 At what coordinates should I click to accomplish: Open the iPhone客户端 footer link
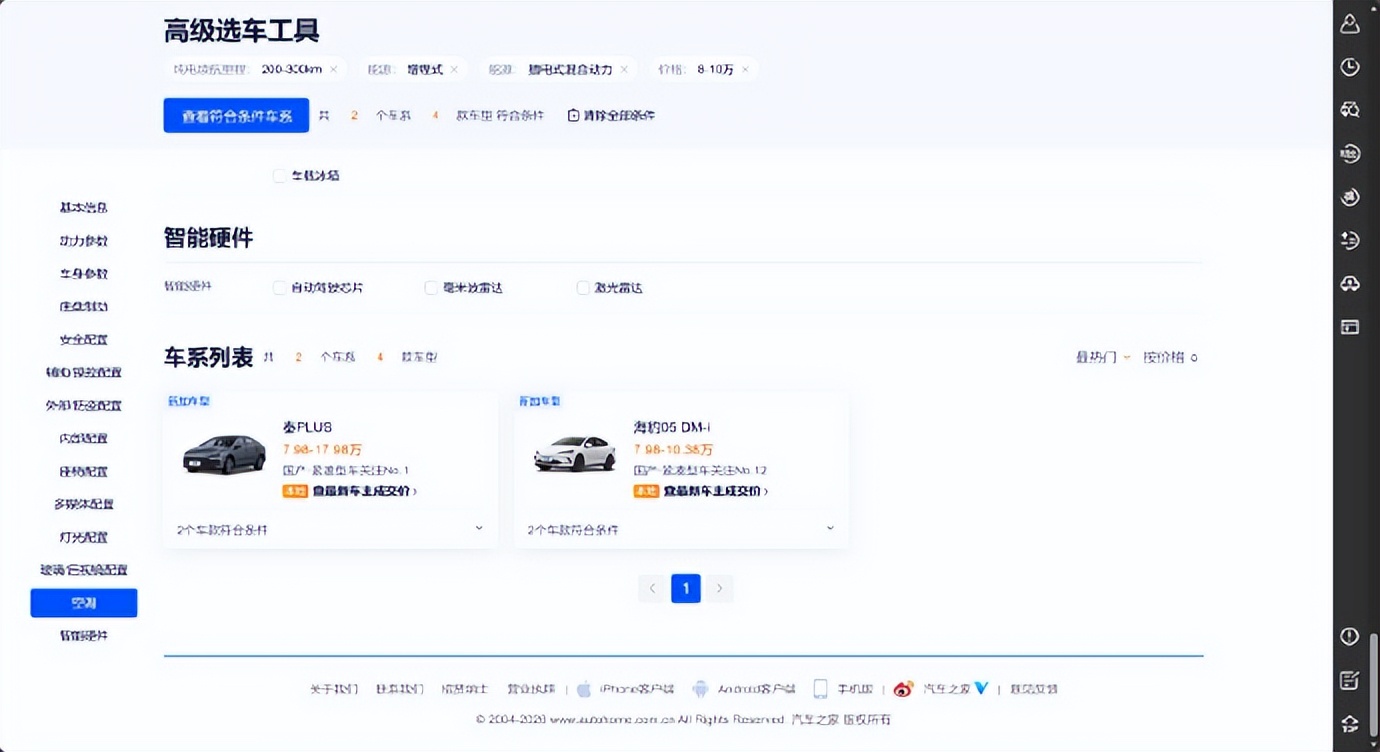point(637,689)
